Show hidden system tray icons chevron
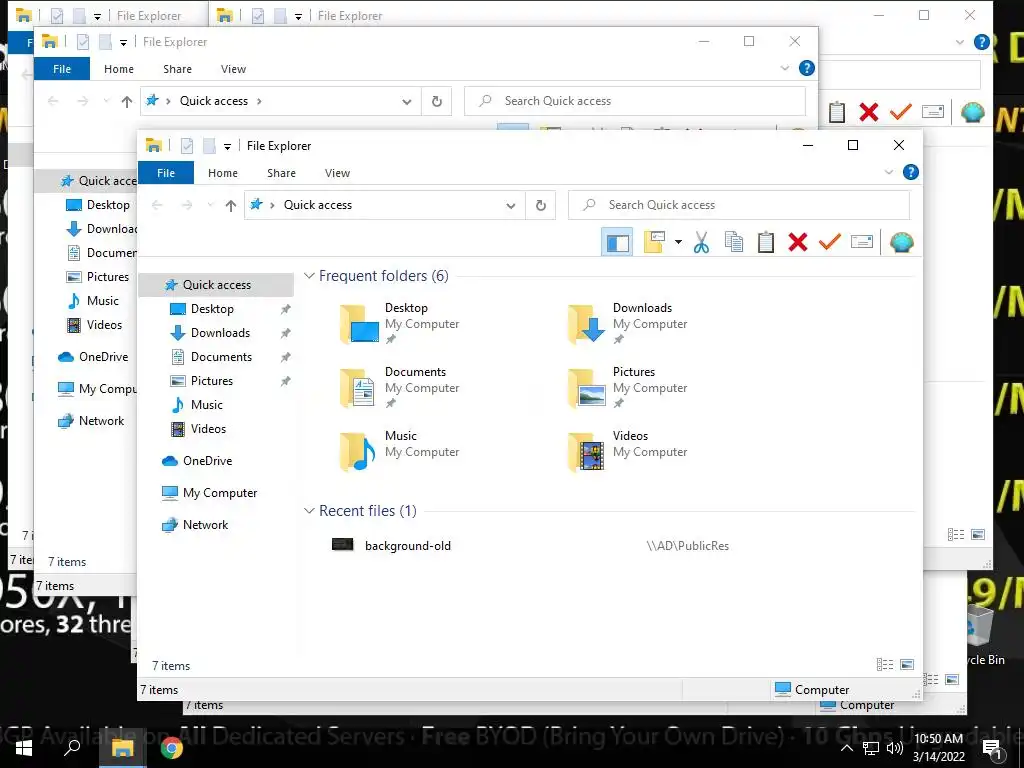 (846, 748)
